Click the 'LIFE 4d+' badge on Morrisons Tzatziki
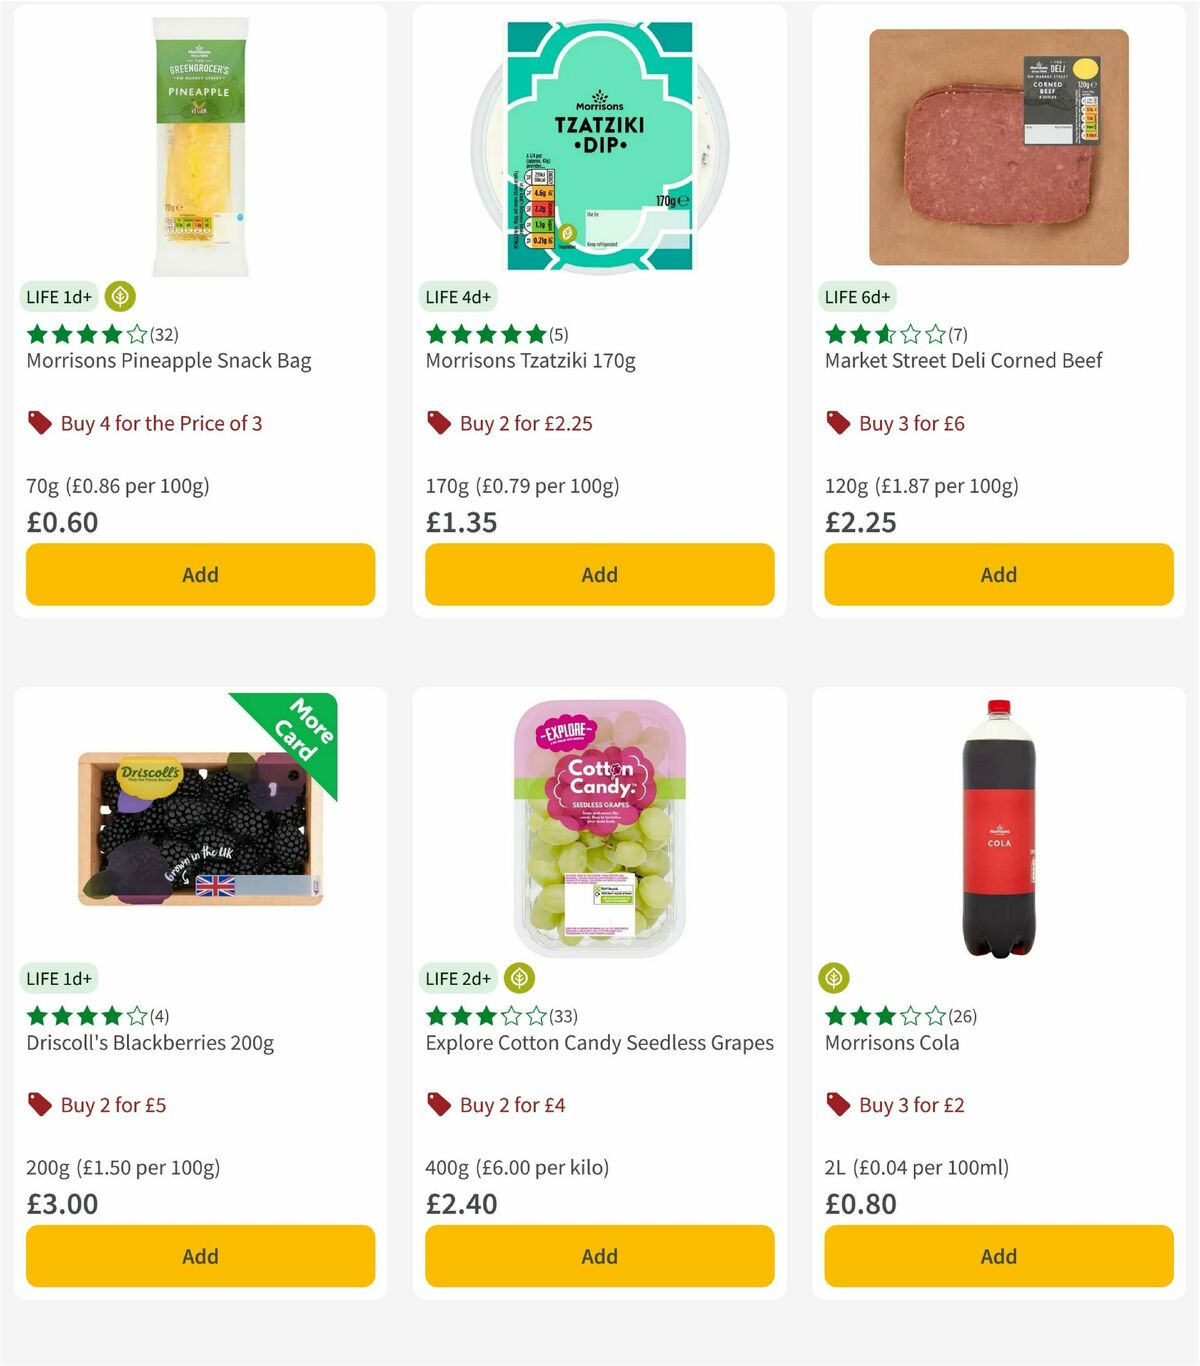 coord(458,297)
